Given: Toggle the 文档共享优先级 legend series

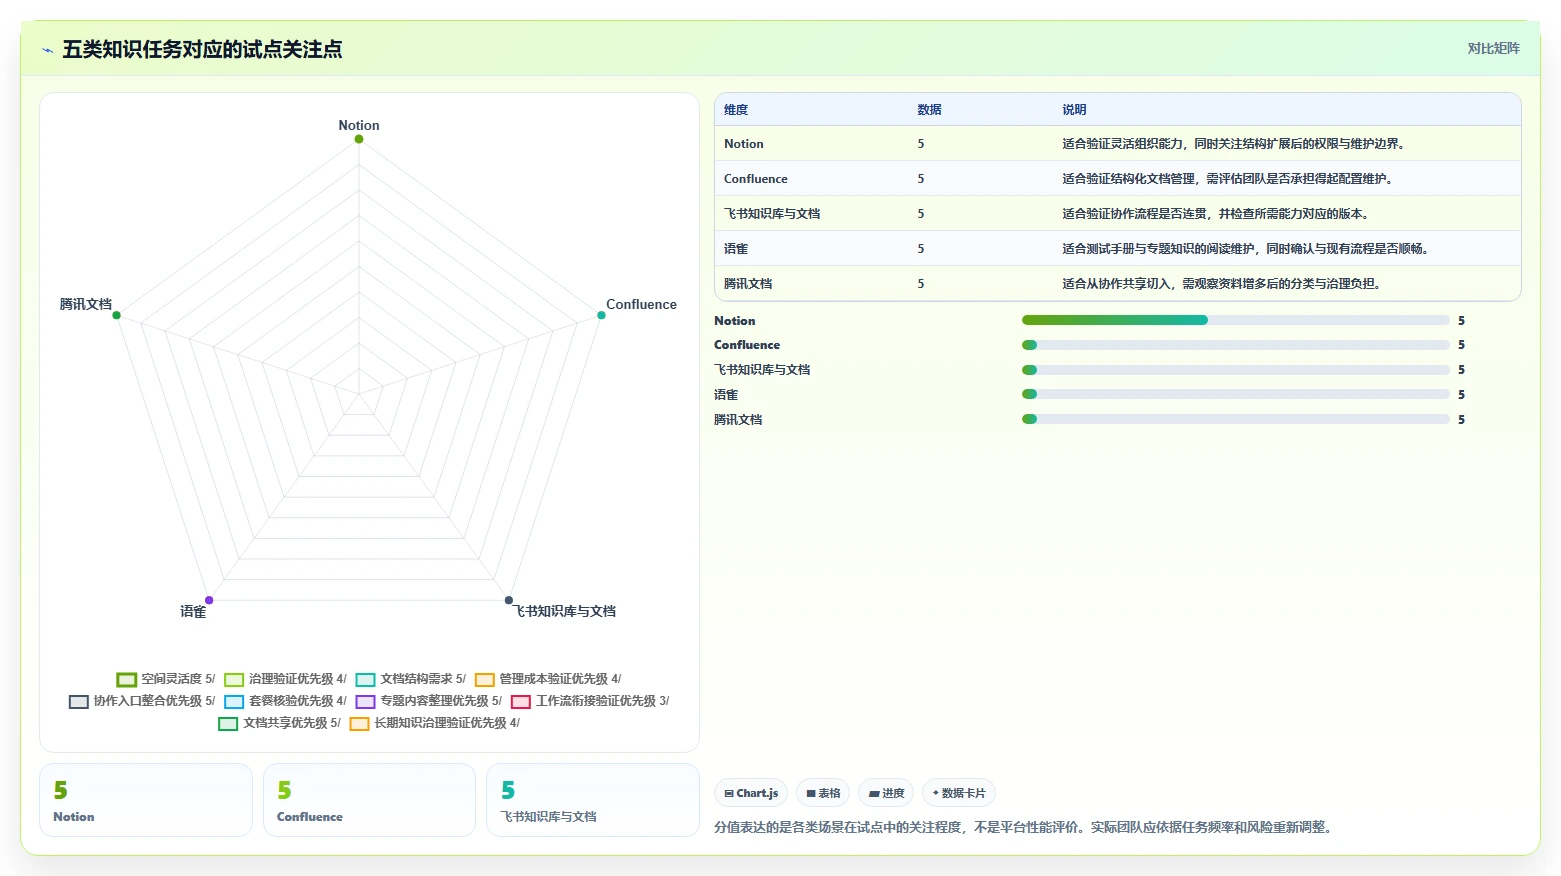Looking at the screenshot, I should coord(280,723).
